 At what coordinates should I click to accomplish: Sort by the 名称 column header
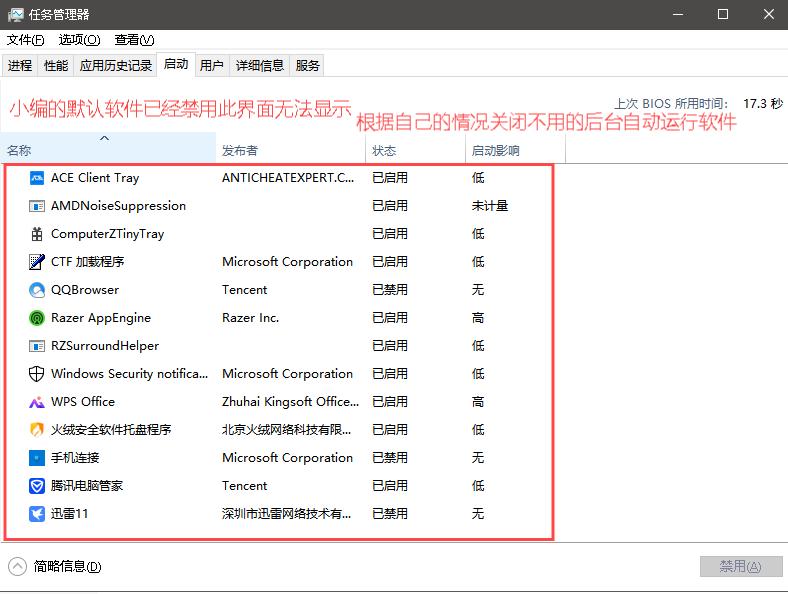point(108,150)
